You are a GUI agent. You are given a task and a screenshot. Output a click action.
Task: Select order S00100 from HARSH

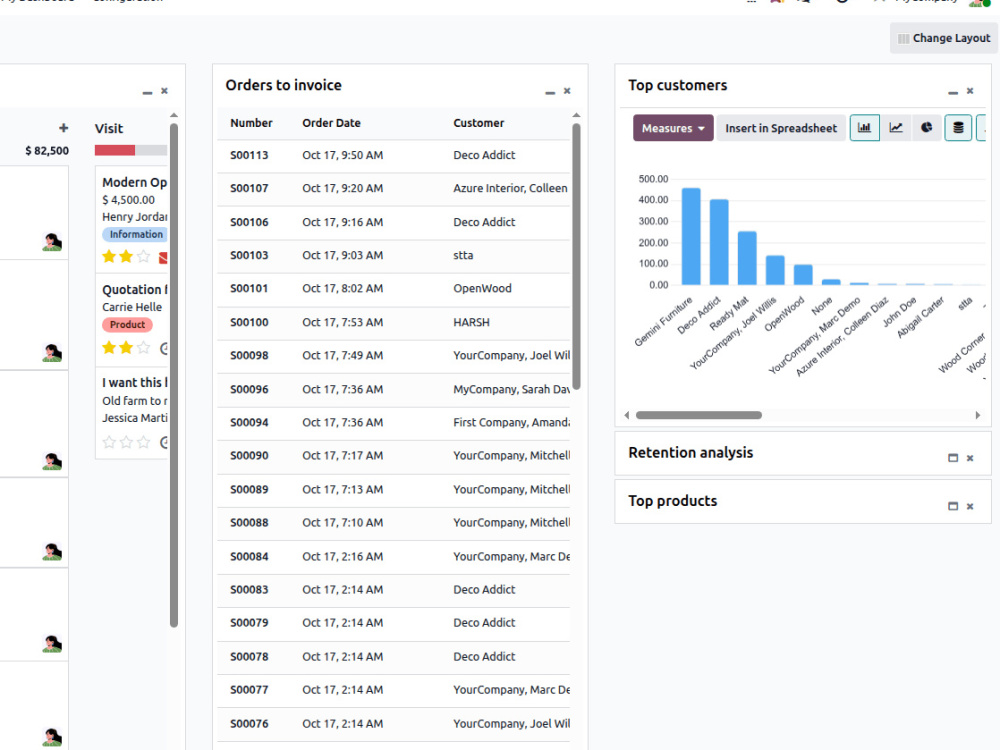[393, 323]
